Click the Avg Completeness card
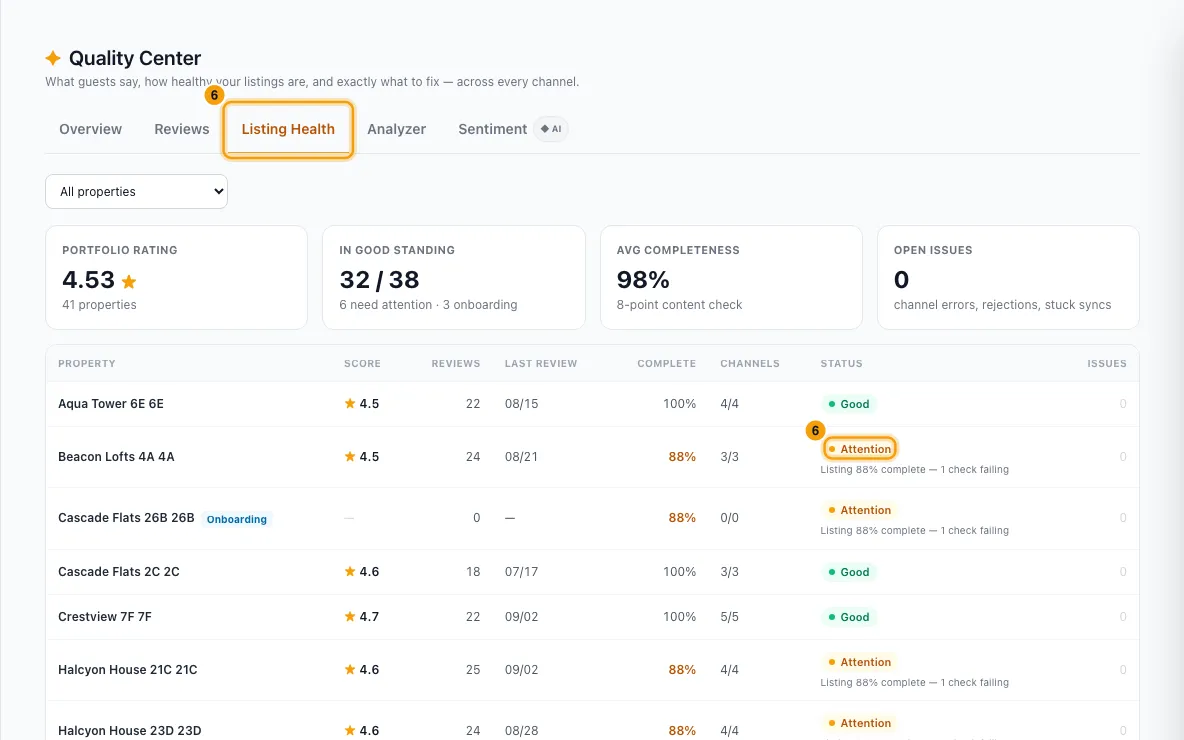The image size is (1184, 740). tap(731, 277)
